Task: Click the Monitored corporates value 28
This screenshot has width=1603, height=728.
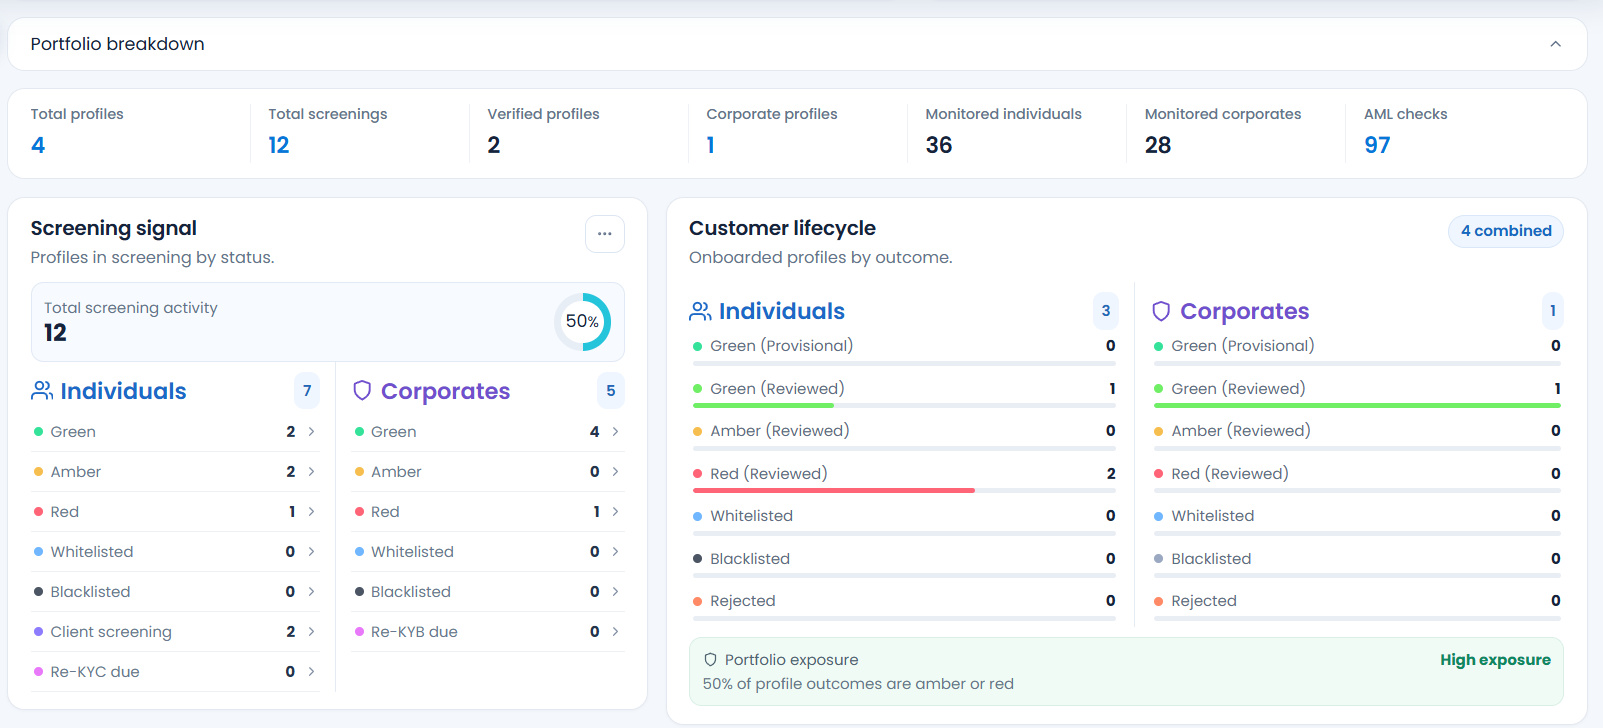Action: (x=1158, y=145)
